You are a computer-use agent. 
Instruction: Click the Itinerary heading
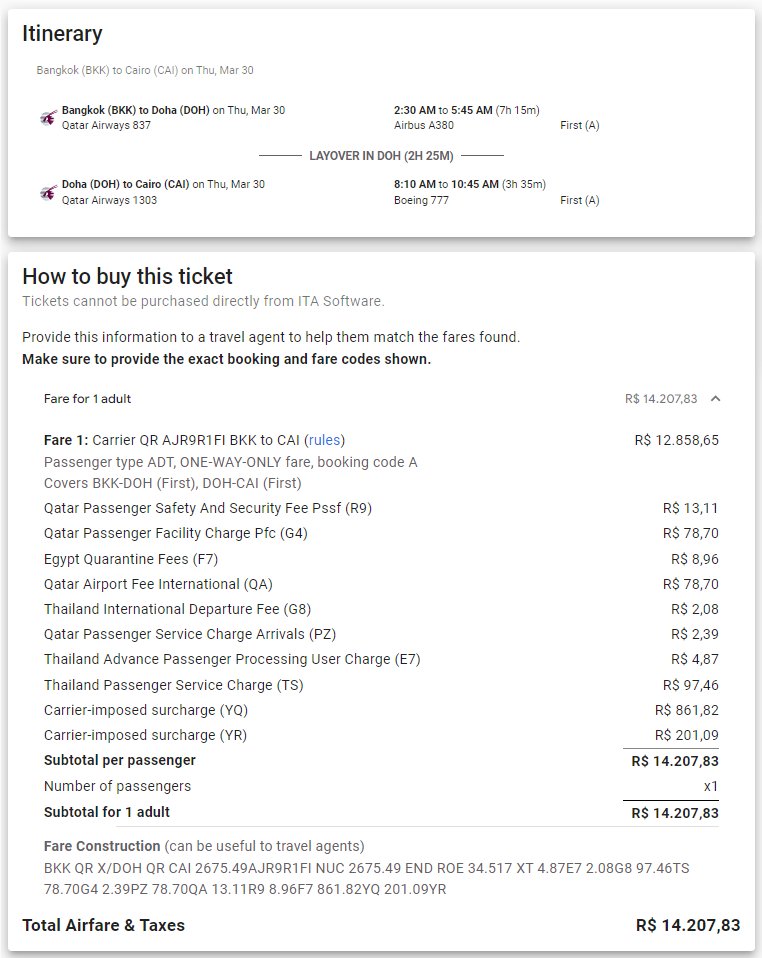pos(62,34)
